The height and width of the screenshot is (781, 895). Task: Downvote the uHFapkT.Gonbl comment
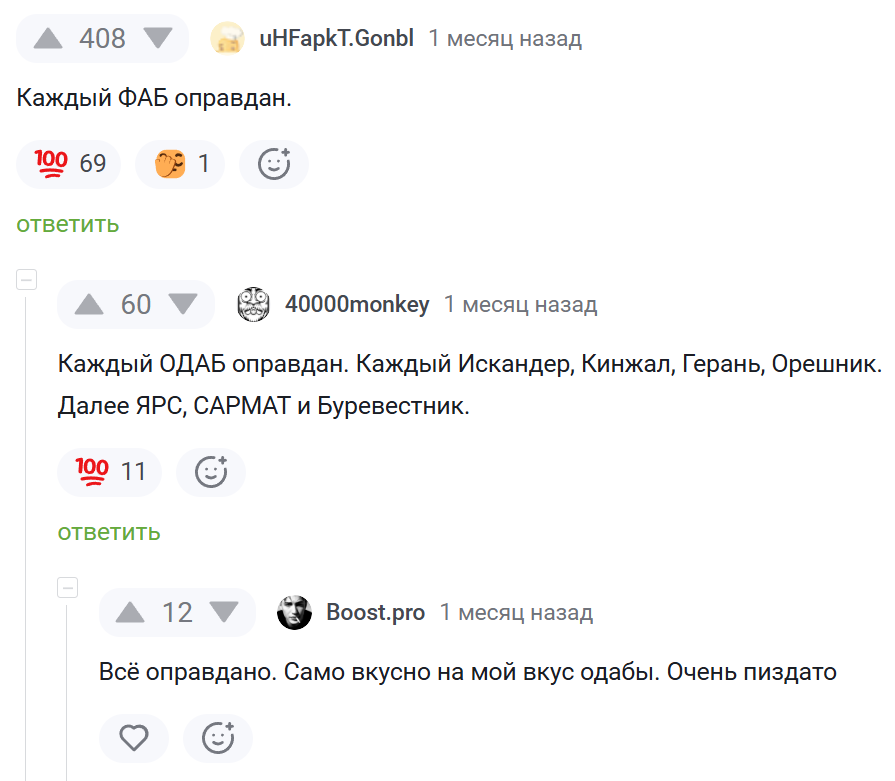[x=158, y=39]
